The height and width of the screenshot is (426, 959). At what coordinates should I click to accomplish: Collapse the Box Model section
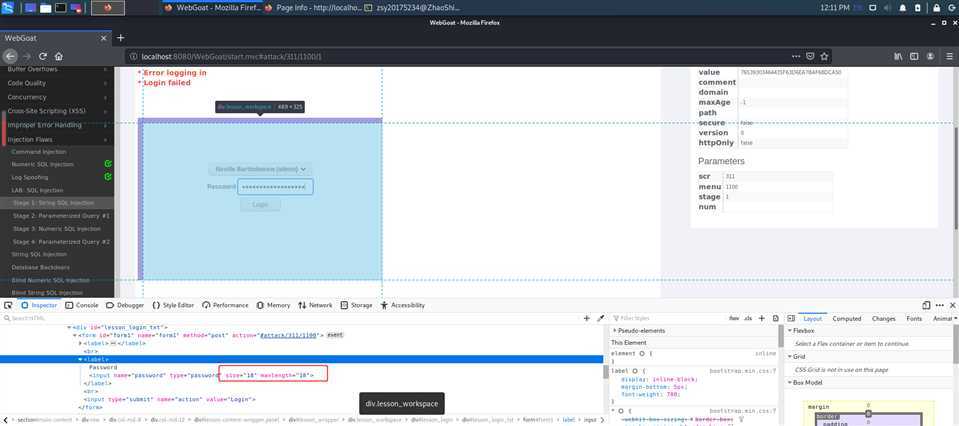click(807, 383)
